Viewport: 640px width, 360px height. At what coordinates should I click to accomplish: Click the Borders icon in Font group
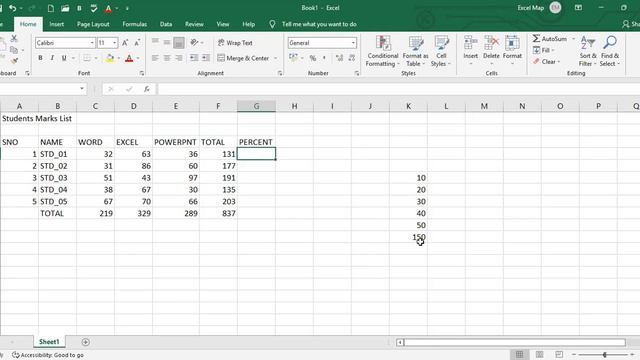click(x=87, y=58)
